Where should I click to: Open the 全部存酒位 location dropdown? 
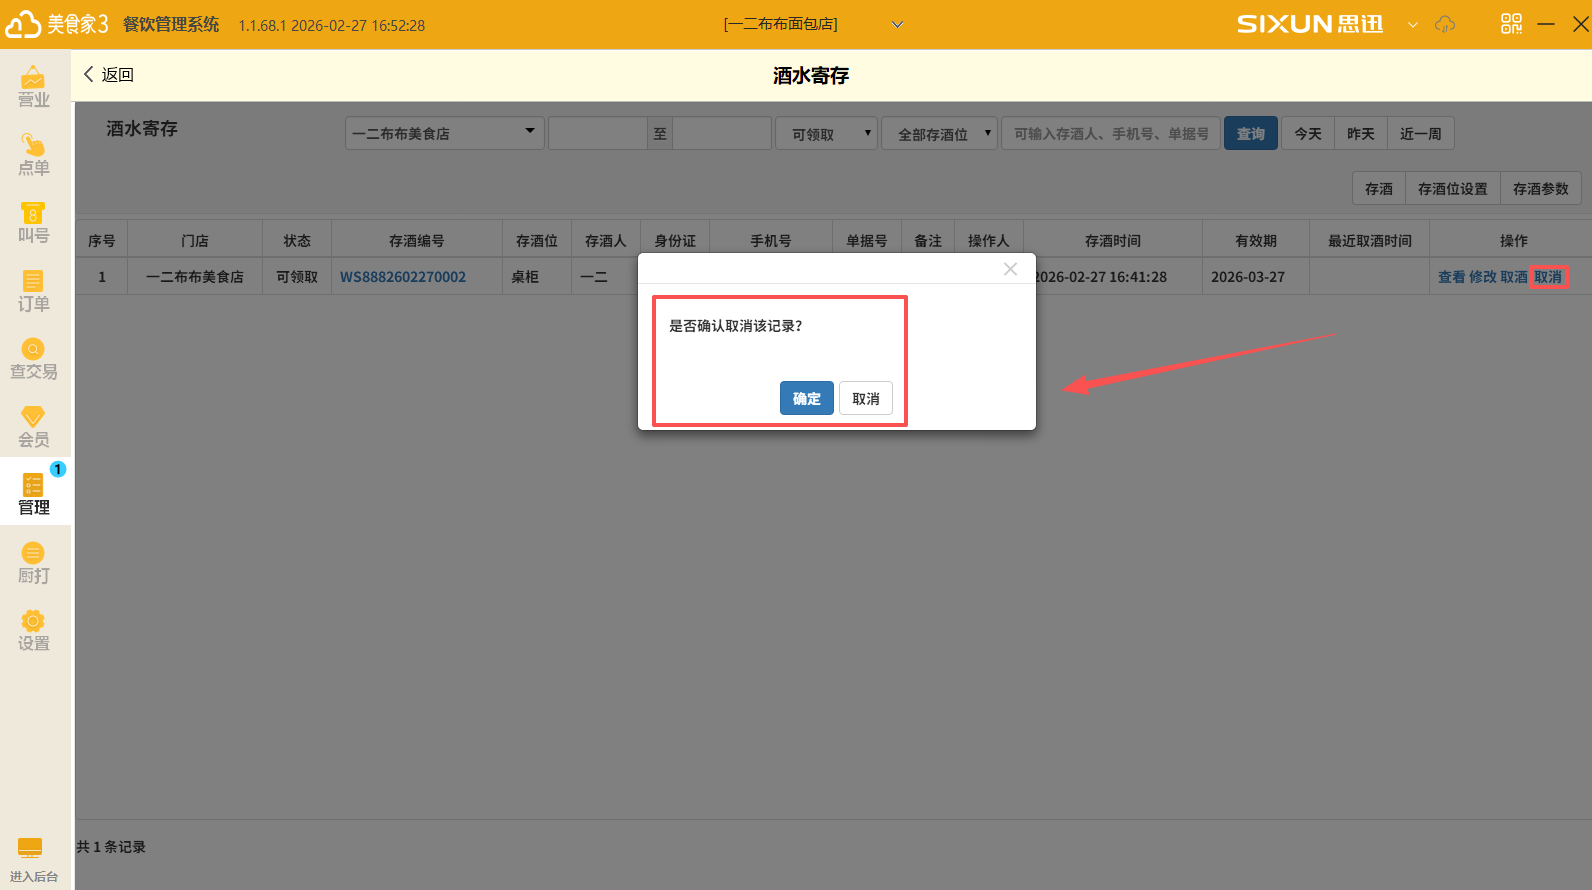[939, 133]
